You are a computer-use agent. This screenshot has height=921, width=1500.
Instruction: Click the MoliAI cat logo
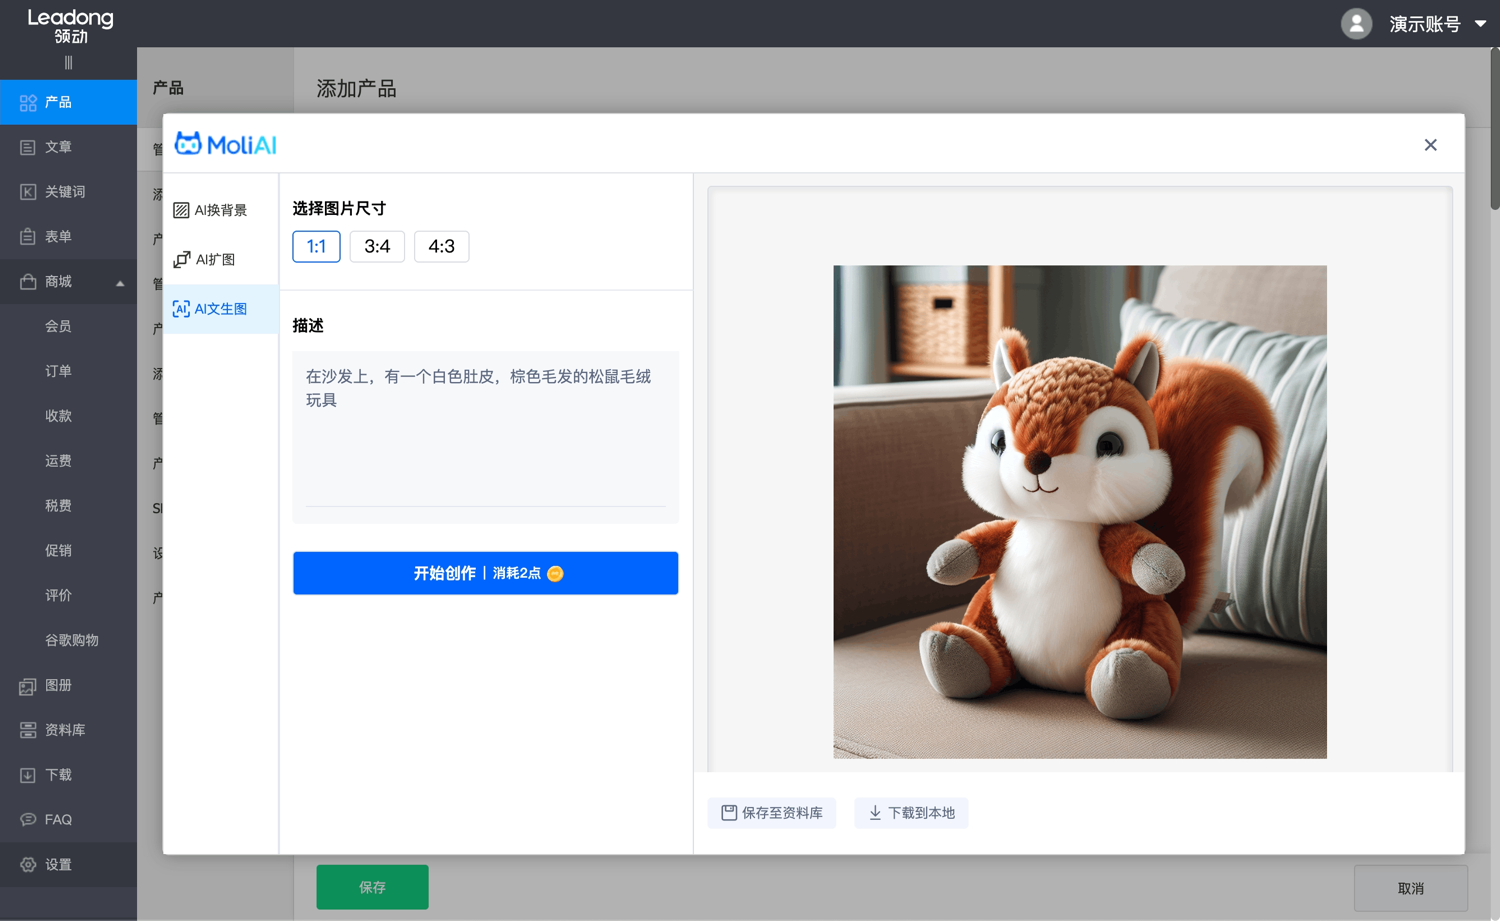click(x=188, y=144)
